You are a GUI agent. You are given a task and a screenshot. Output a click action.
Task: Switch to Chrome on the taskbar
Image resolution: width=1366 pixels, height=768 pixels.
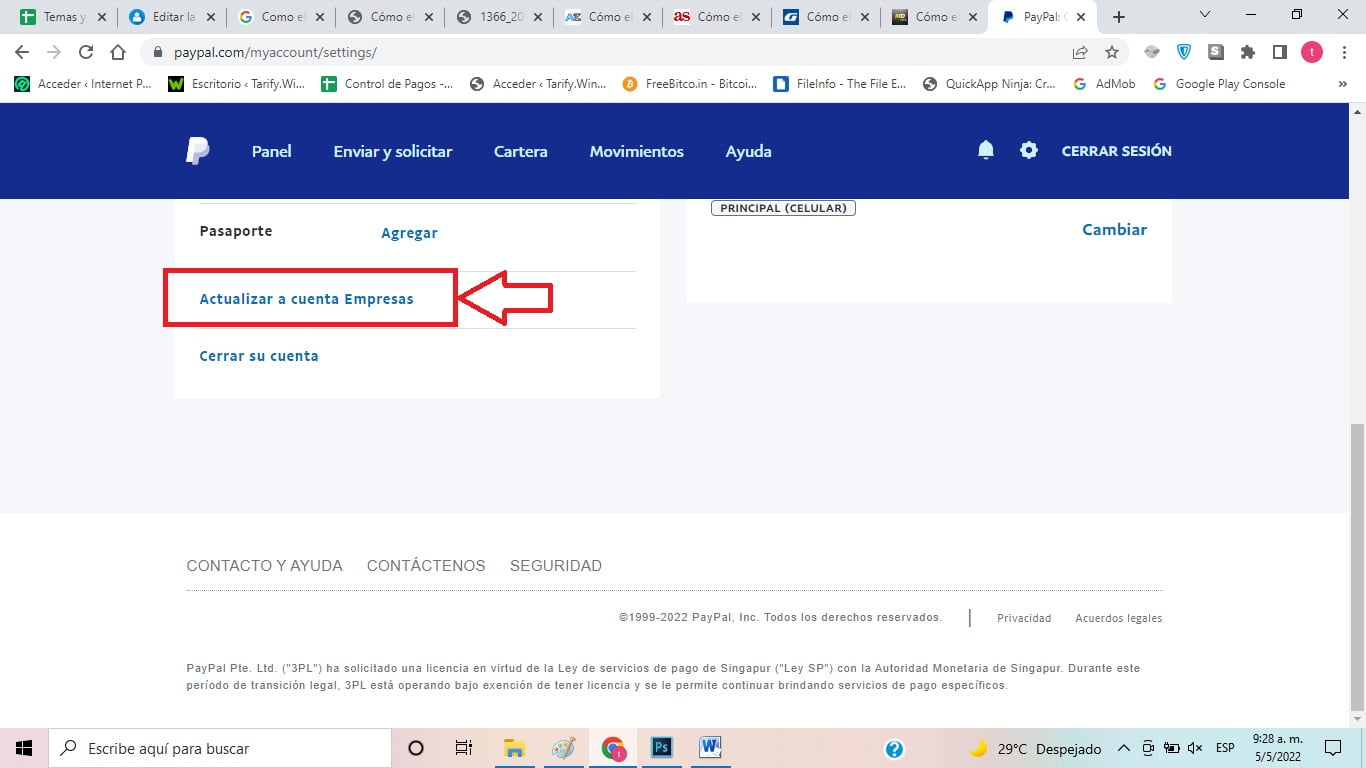[613, 748]
